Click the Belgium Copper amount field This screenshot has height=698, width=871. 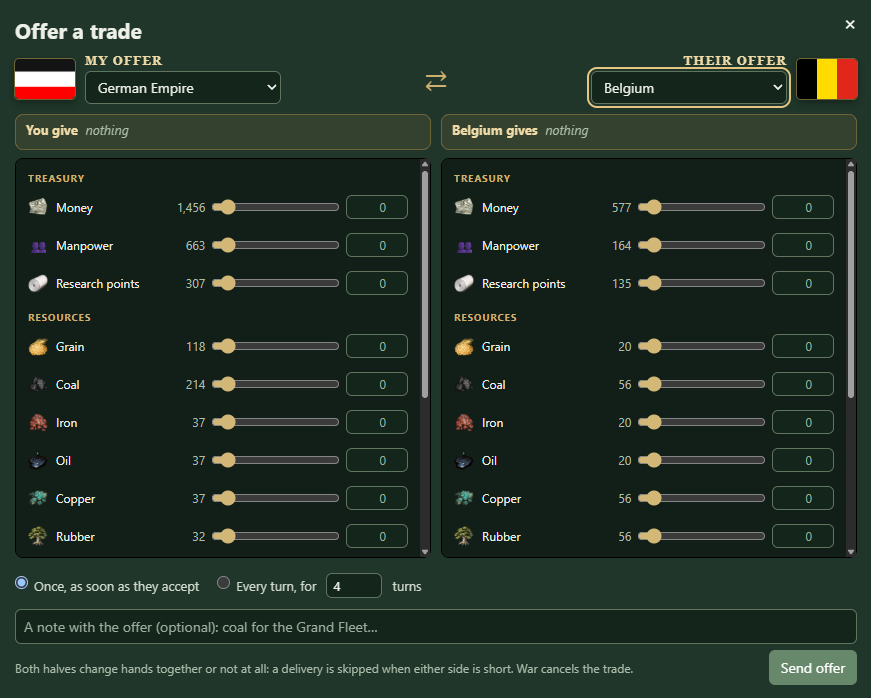coord(803,498)
